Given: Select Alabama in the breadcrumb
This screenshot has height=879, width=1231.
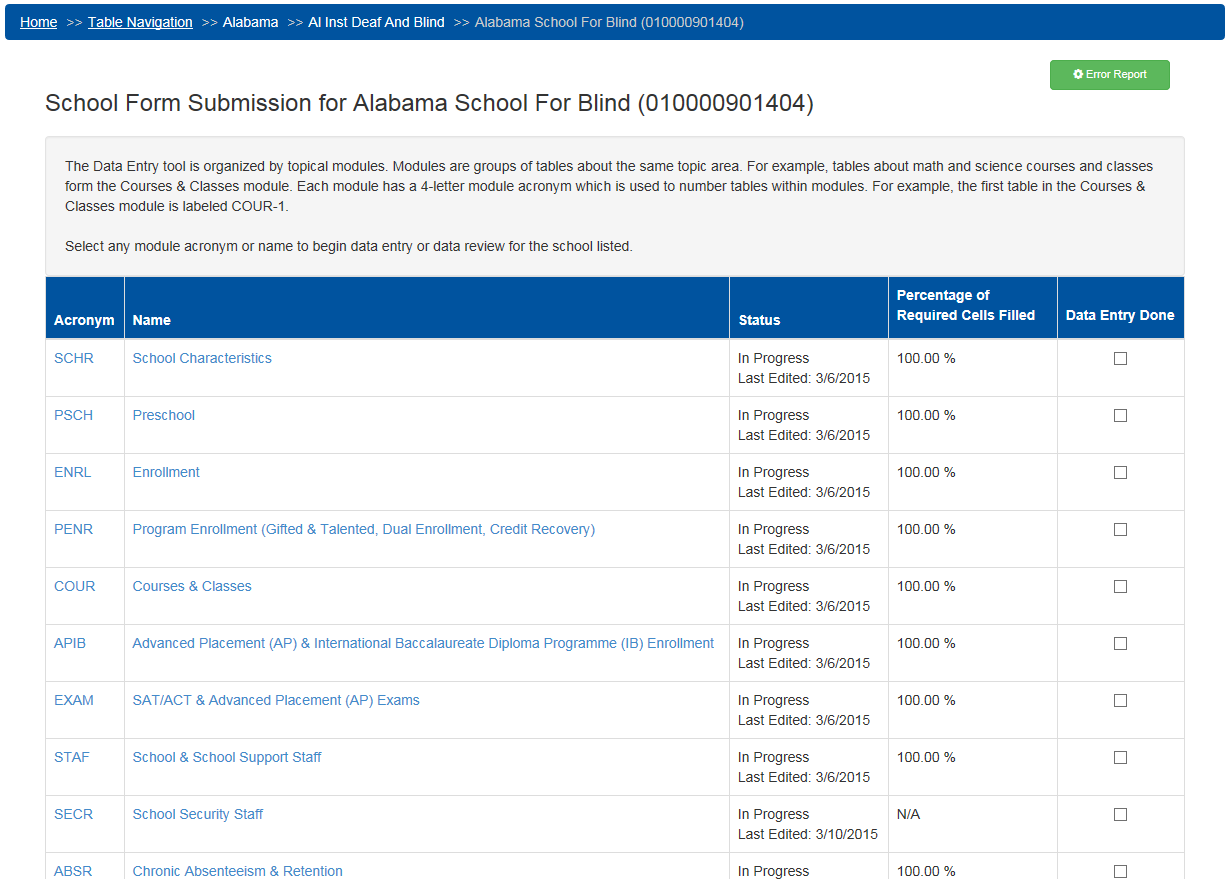Looking at the screenshot, I should point(250,22).
